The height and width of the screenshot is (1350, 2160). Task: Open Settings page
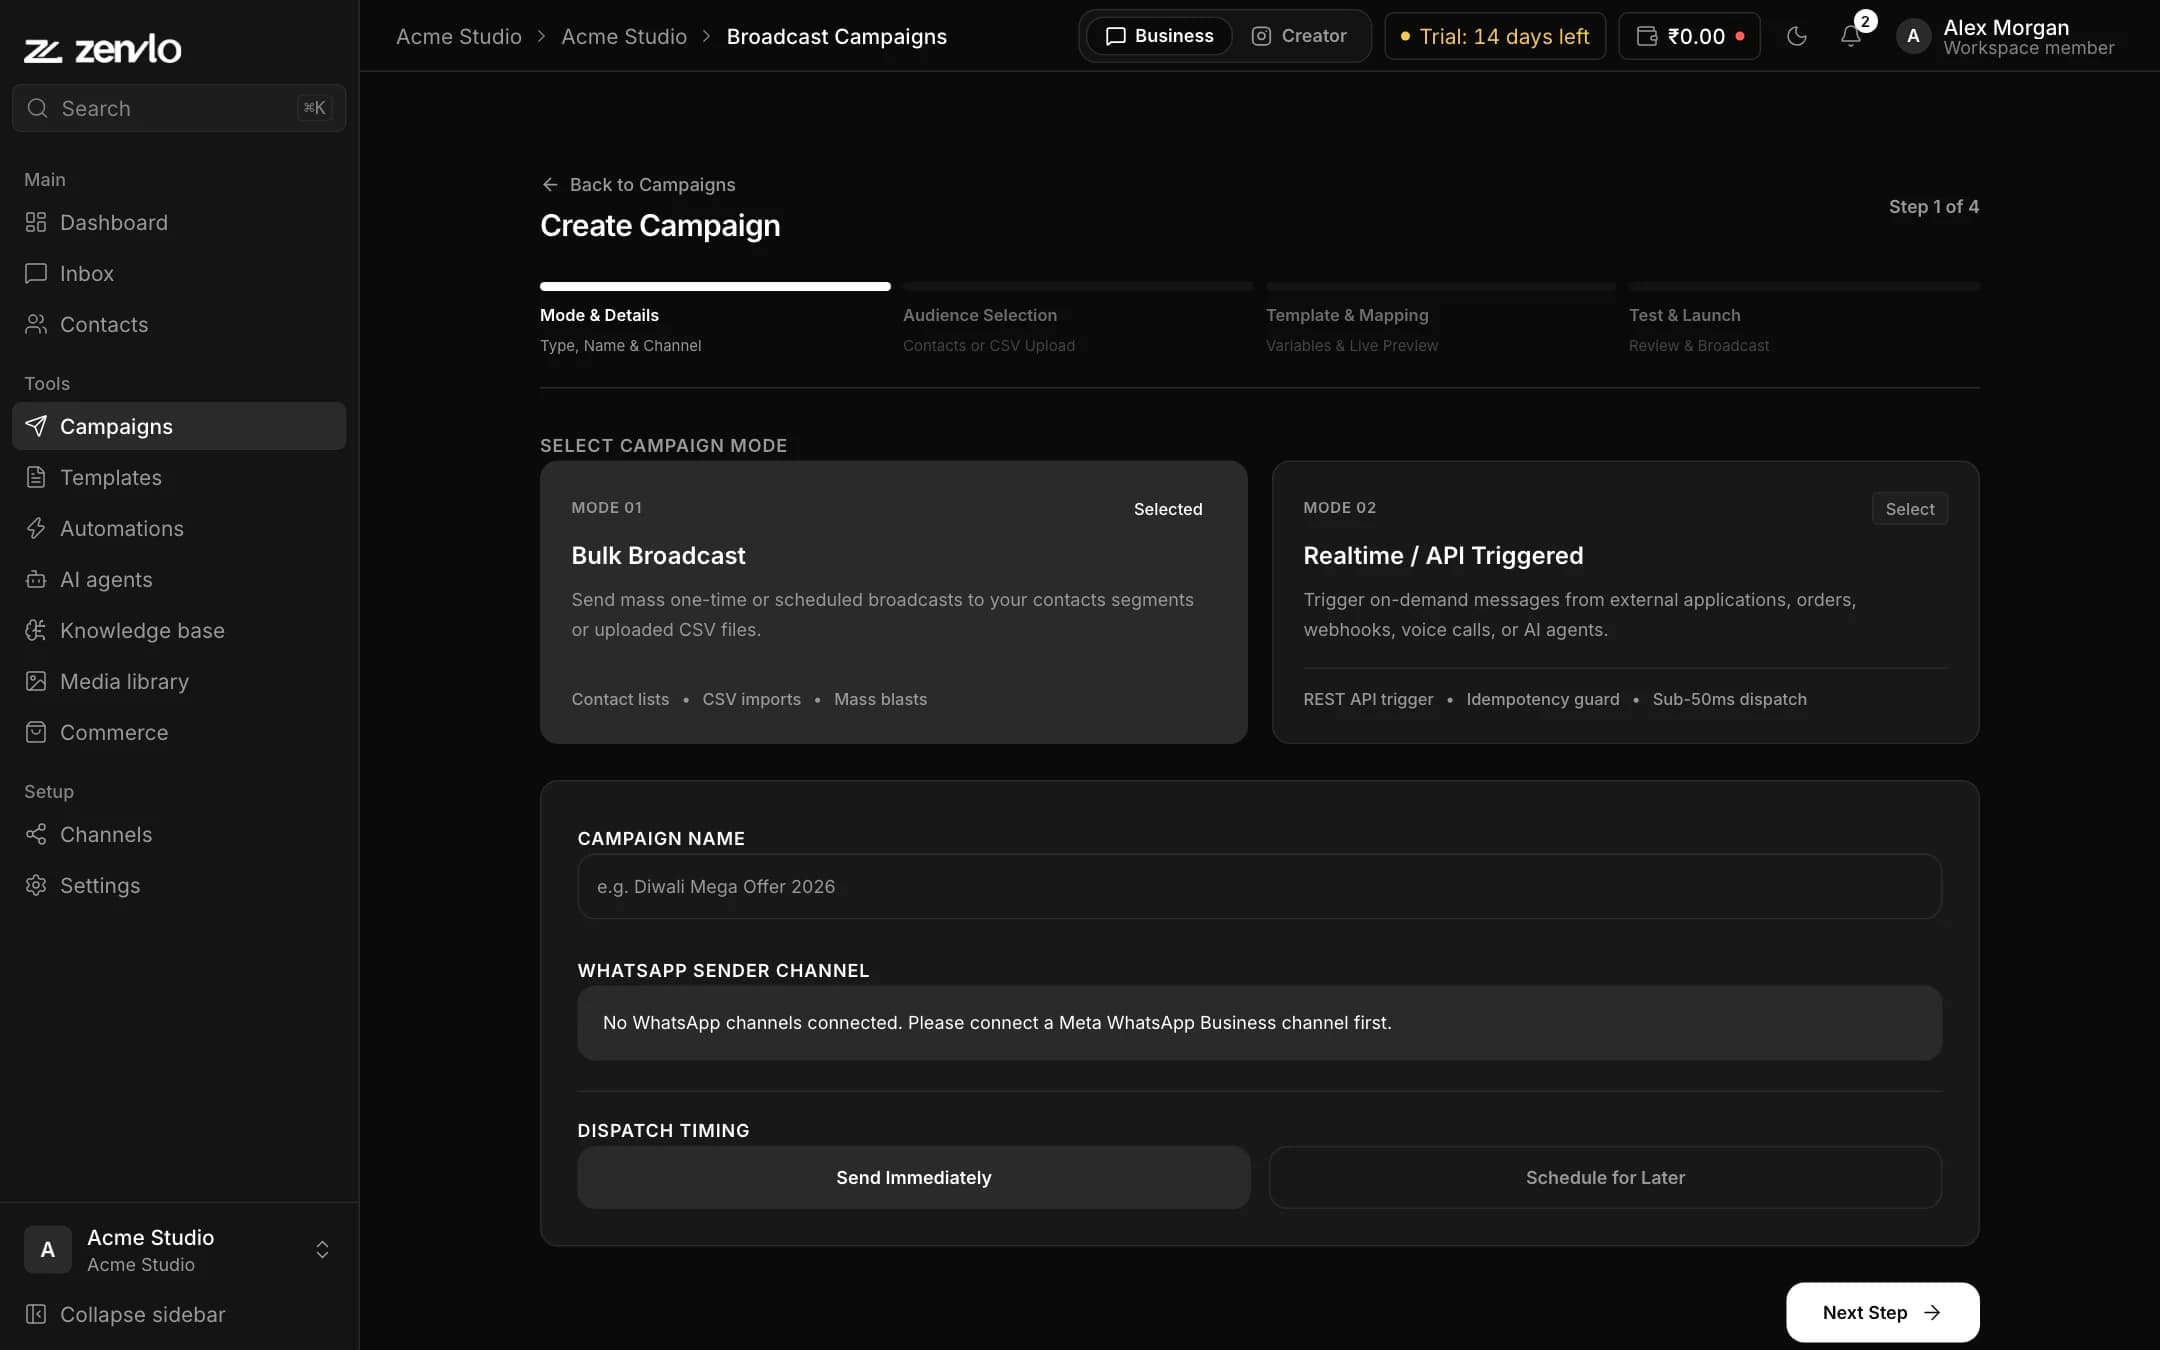[x=179, y=885]
